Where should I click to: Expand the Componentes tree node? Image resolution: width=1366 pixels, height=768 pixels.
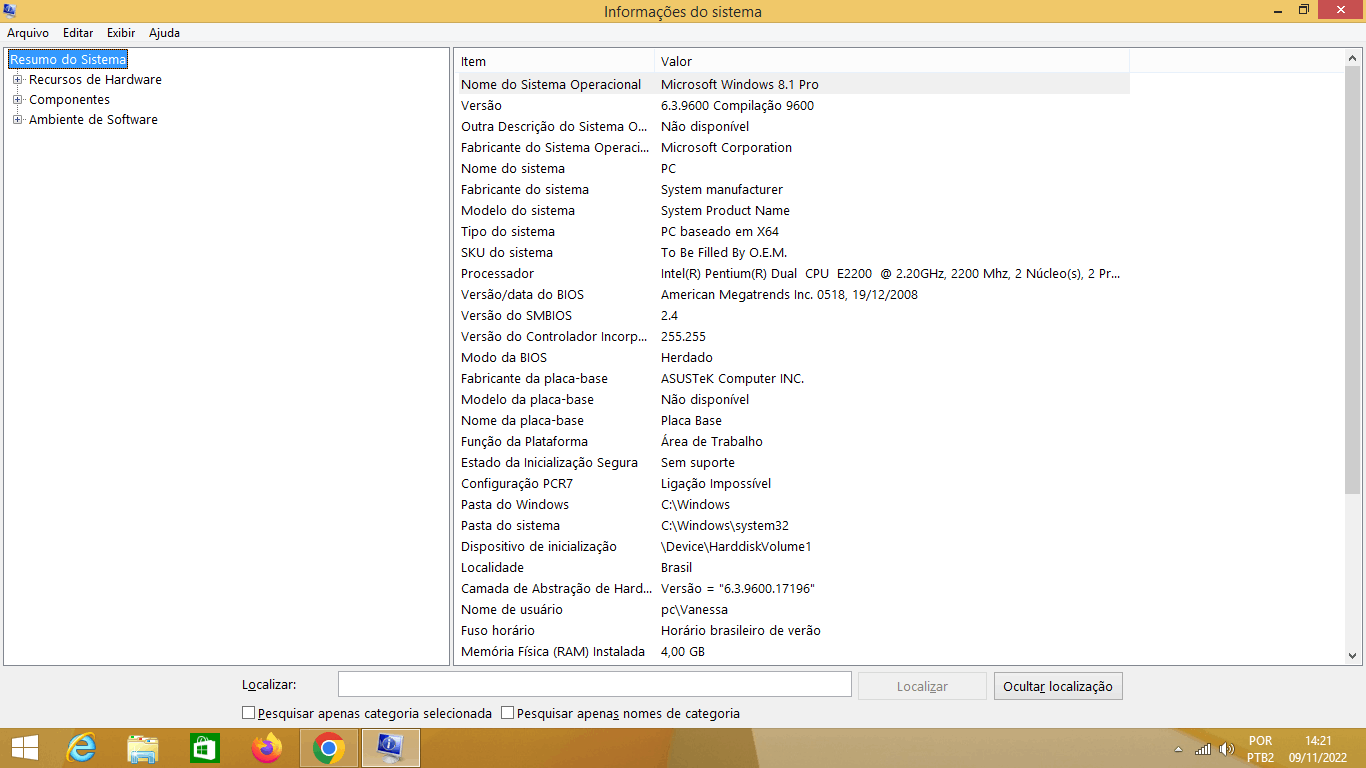pos(17,99)
